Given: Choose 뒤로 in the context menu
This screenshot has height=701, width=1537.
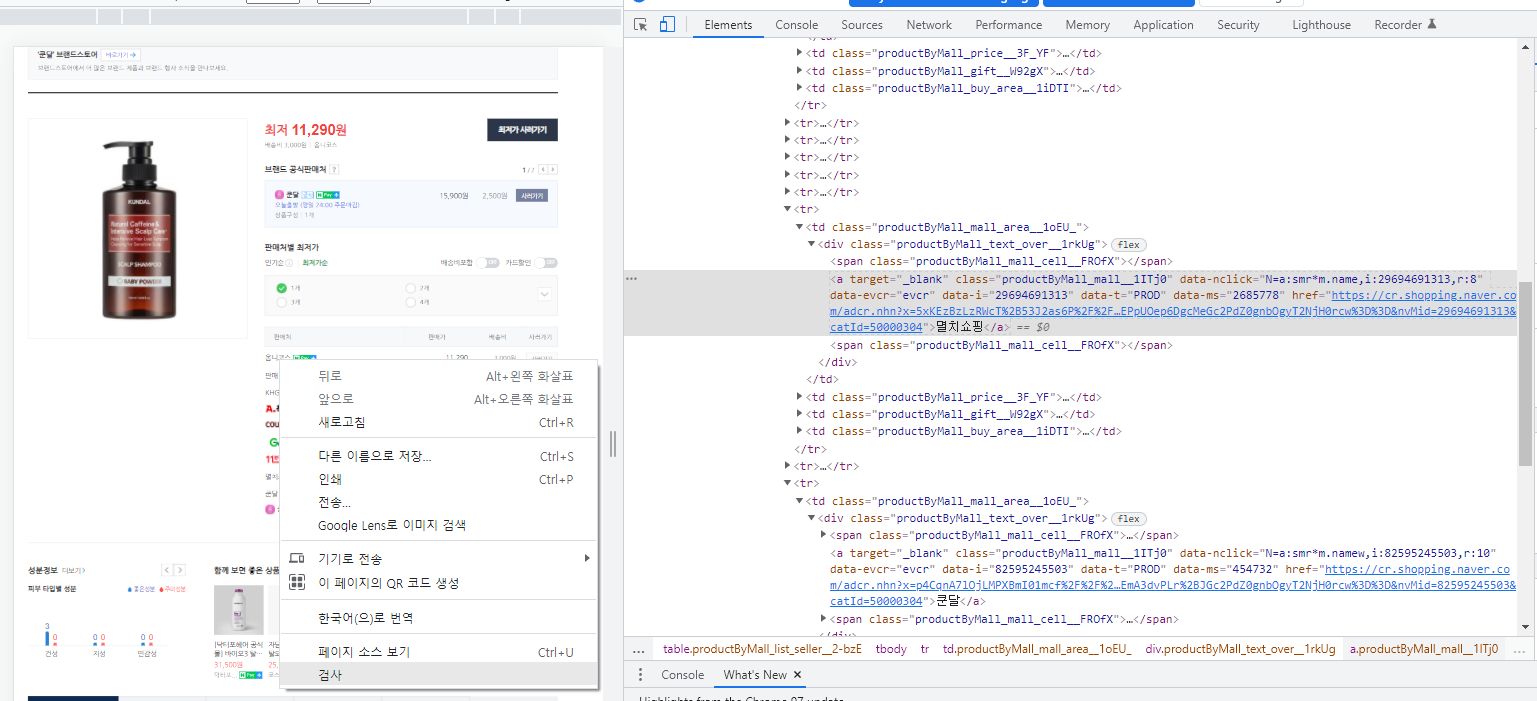Looking at the screenshot, I should click(x=439, y=376).
